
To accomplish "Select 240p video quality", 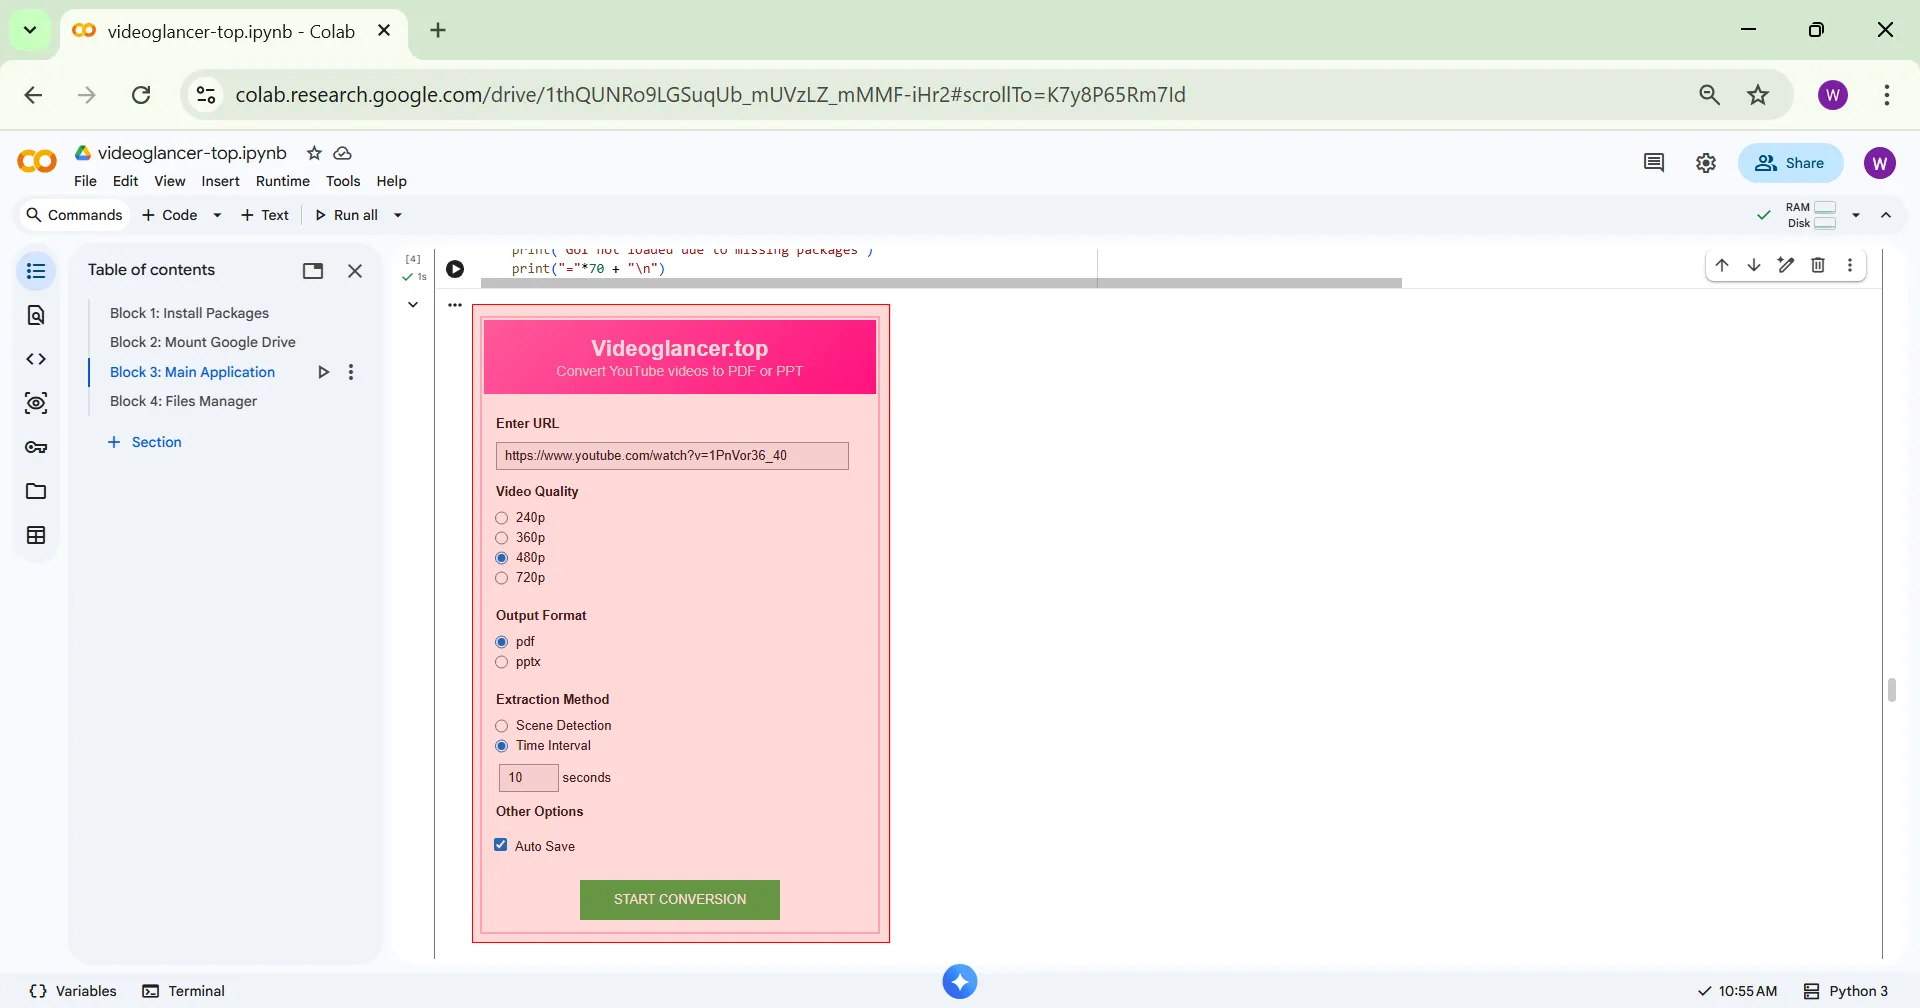I will tap(502, 518).
